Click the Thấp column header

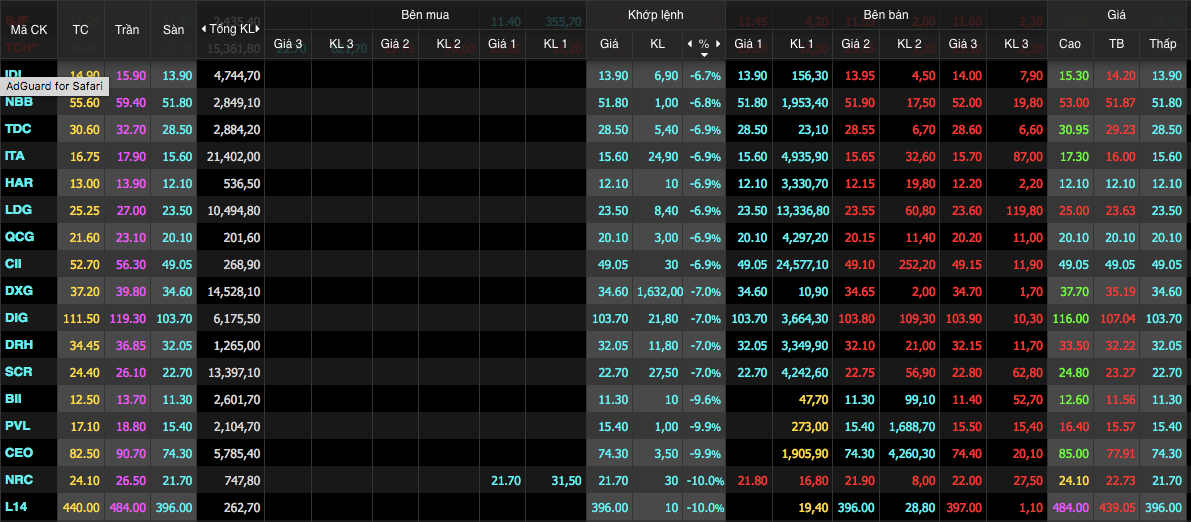[1162, 44]
